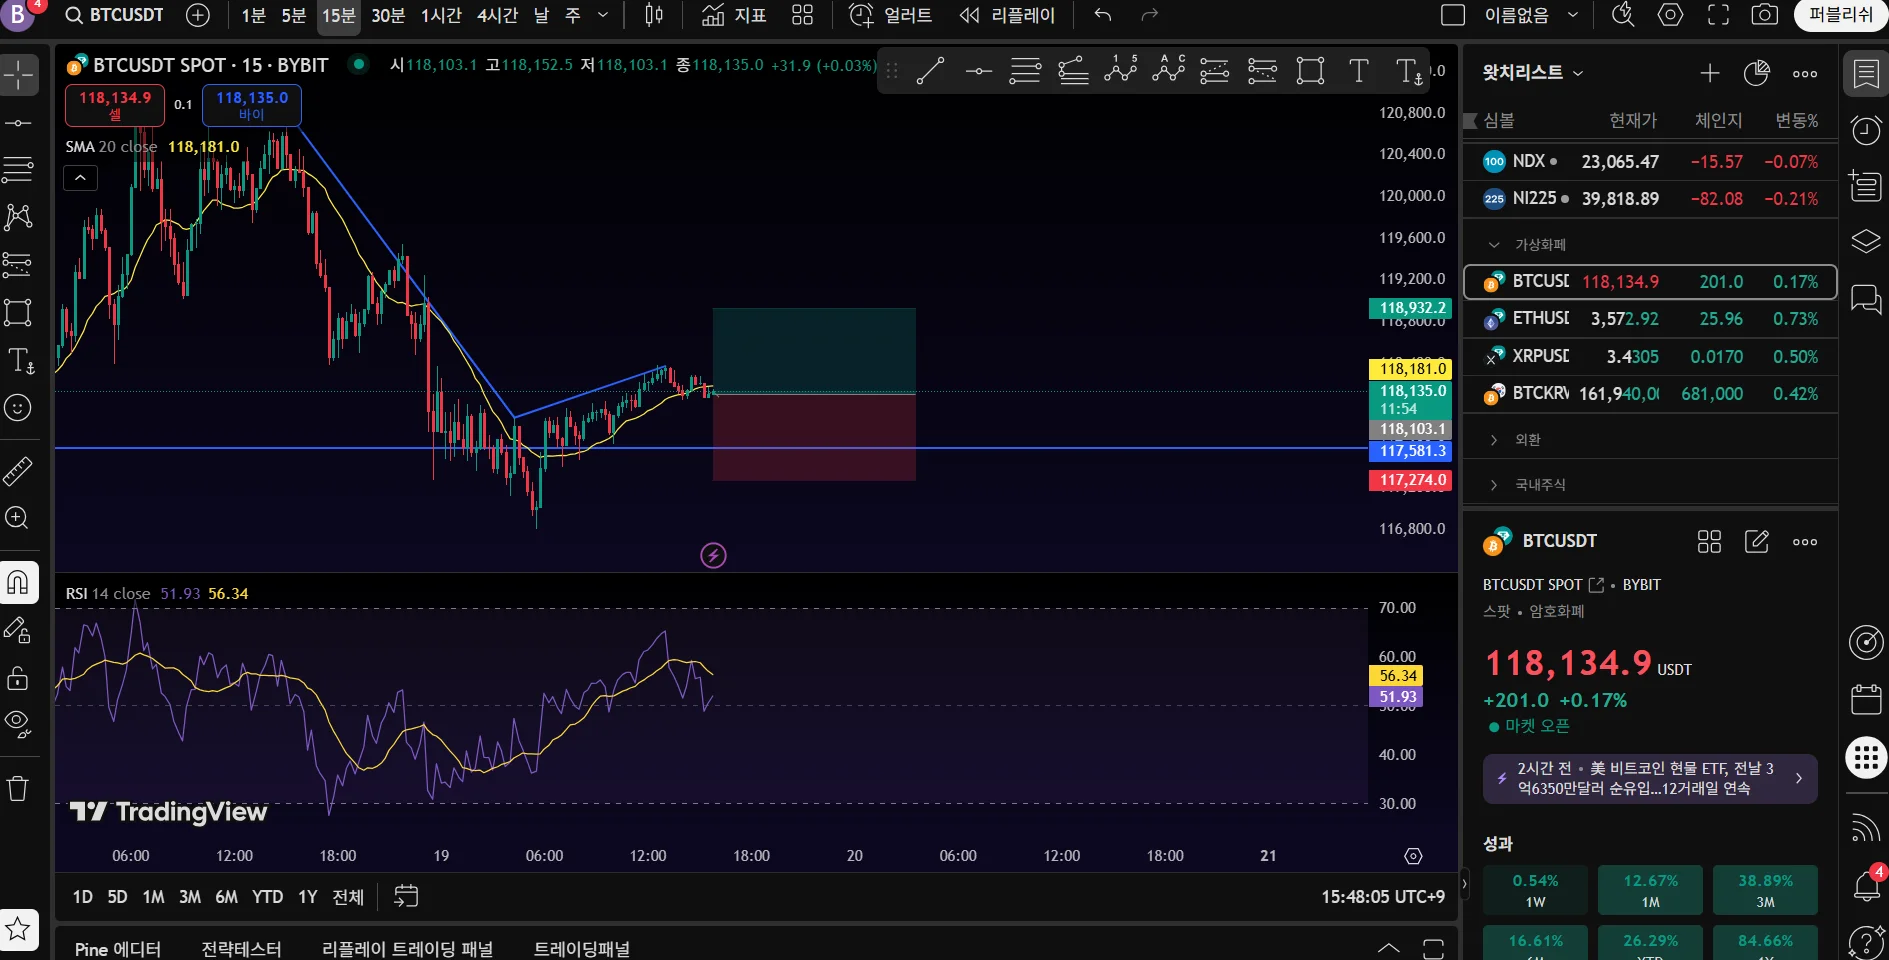Change the candlestick chart type
This screenshot has height=960, width=1889.
pos(654,15)
